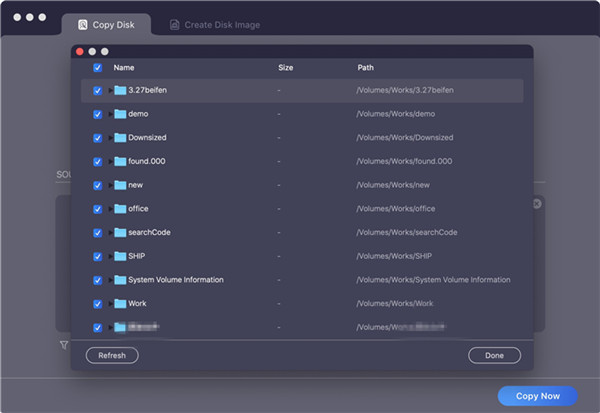Switch to the Copy Disk tab
600x413 pixels.
click(105, 24)
